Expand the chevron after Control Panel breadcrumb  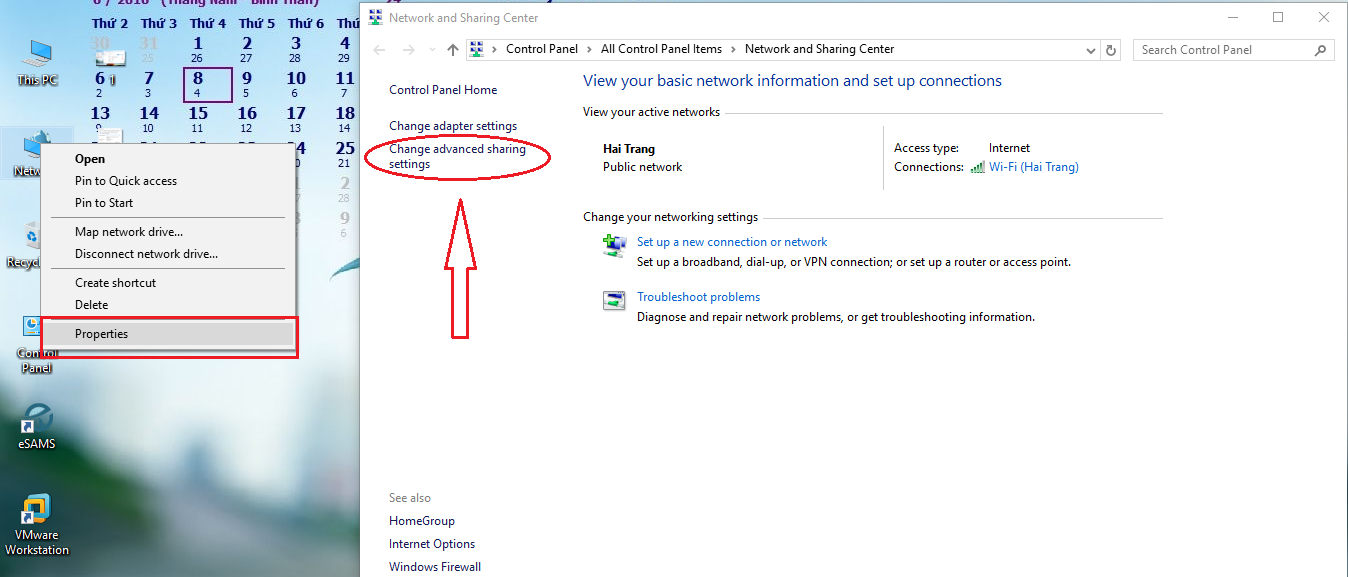coord(589,49)
